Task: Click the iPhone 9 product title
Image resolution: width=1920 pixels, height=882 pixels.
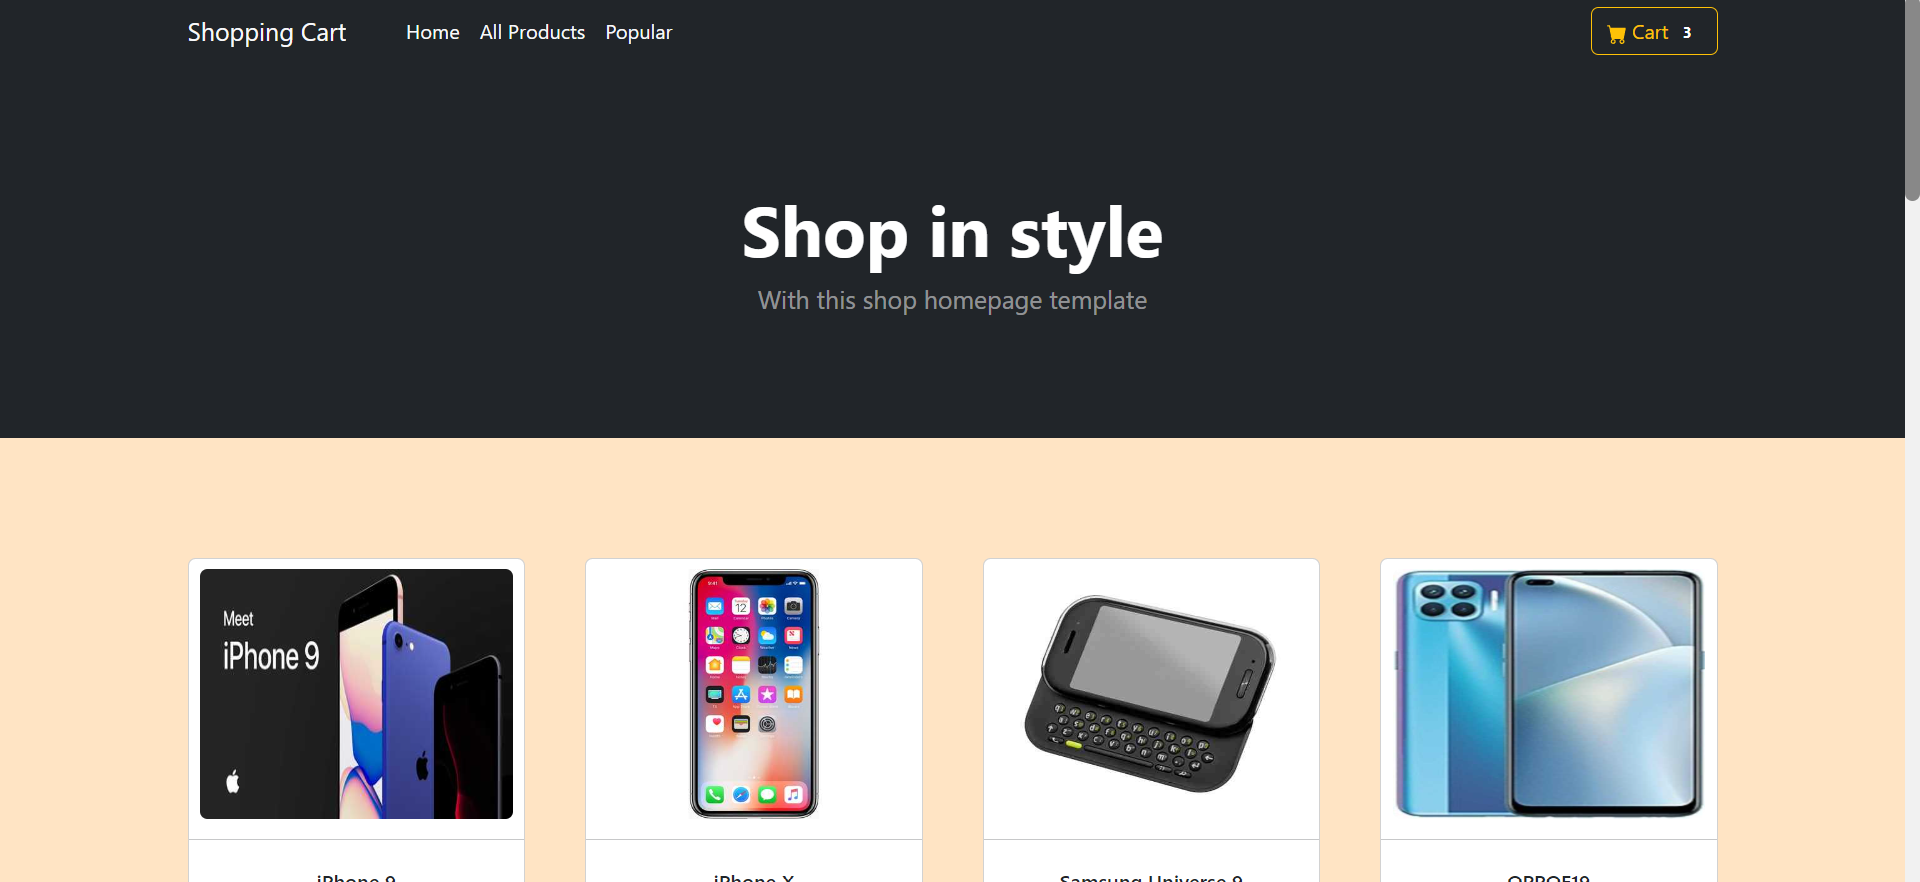Action: [x=356, y=877]
